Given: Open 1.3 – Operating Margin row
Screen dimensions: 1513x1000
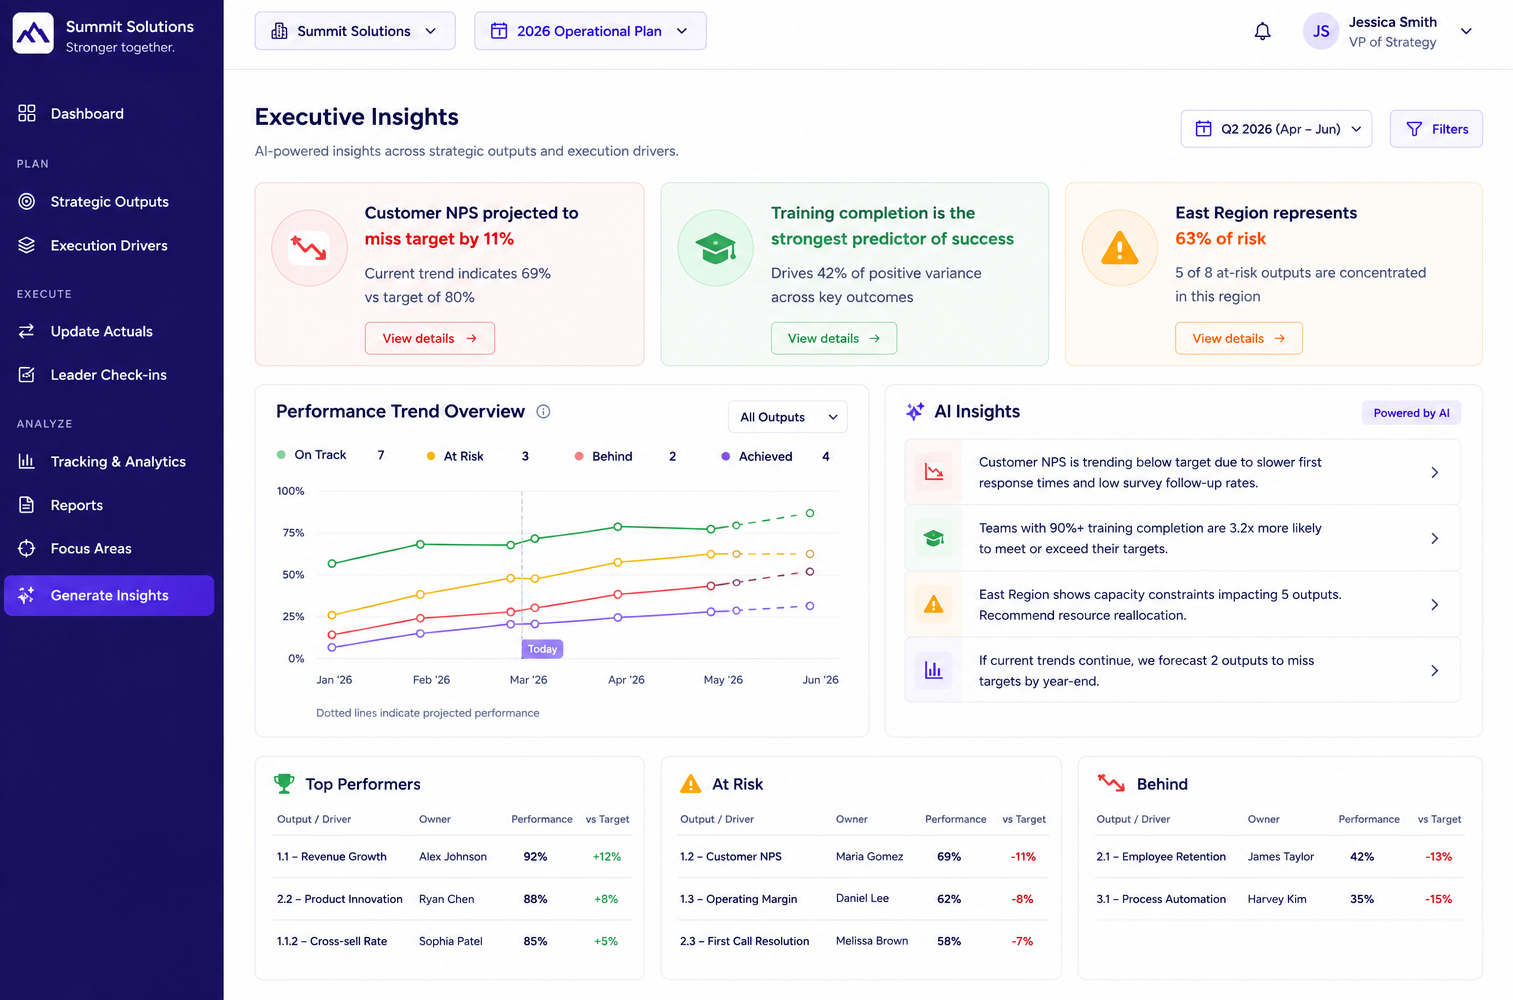Looking at the screenshot, I should [x=863, y=899].
